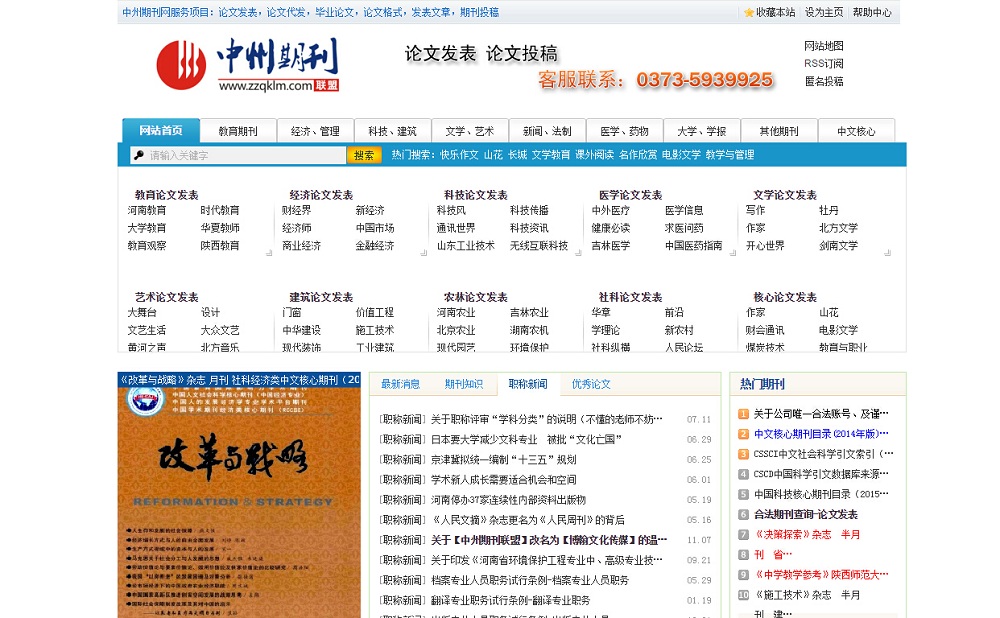The image size is (1000, 618).
Task: Open the 价值工程 journal link
Action: [374, 313]
